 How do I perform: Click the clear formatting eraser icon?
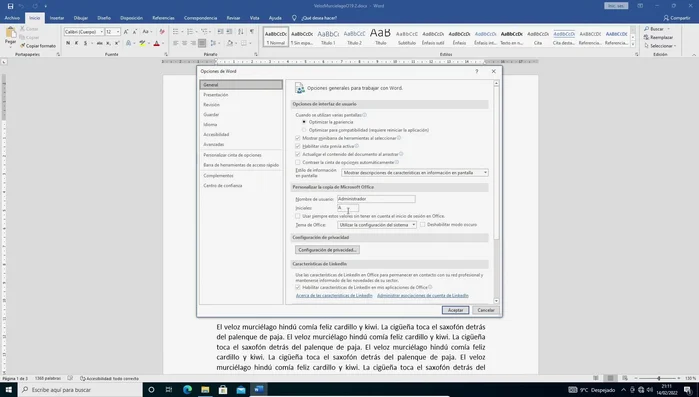162,32
